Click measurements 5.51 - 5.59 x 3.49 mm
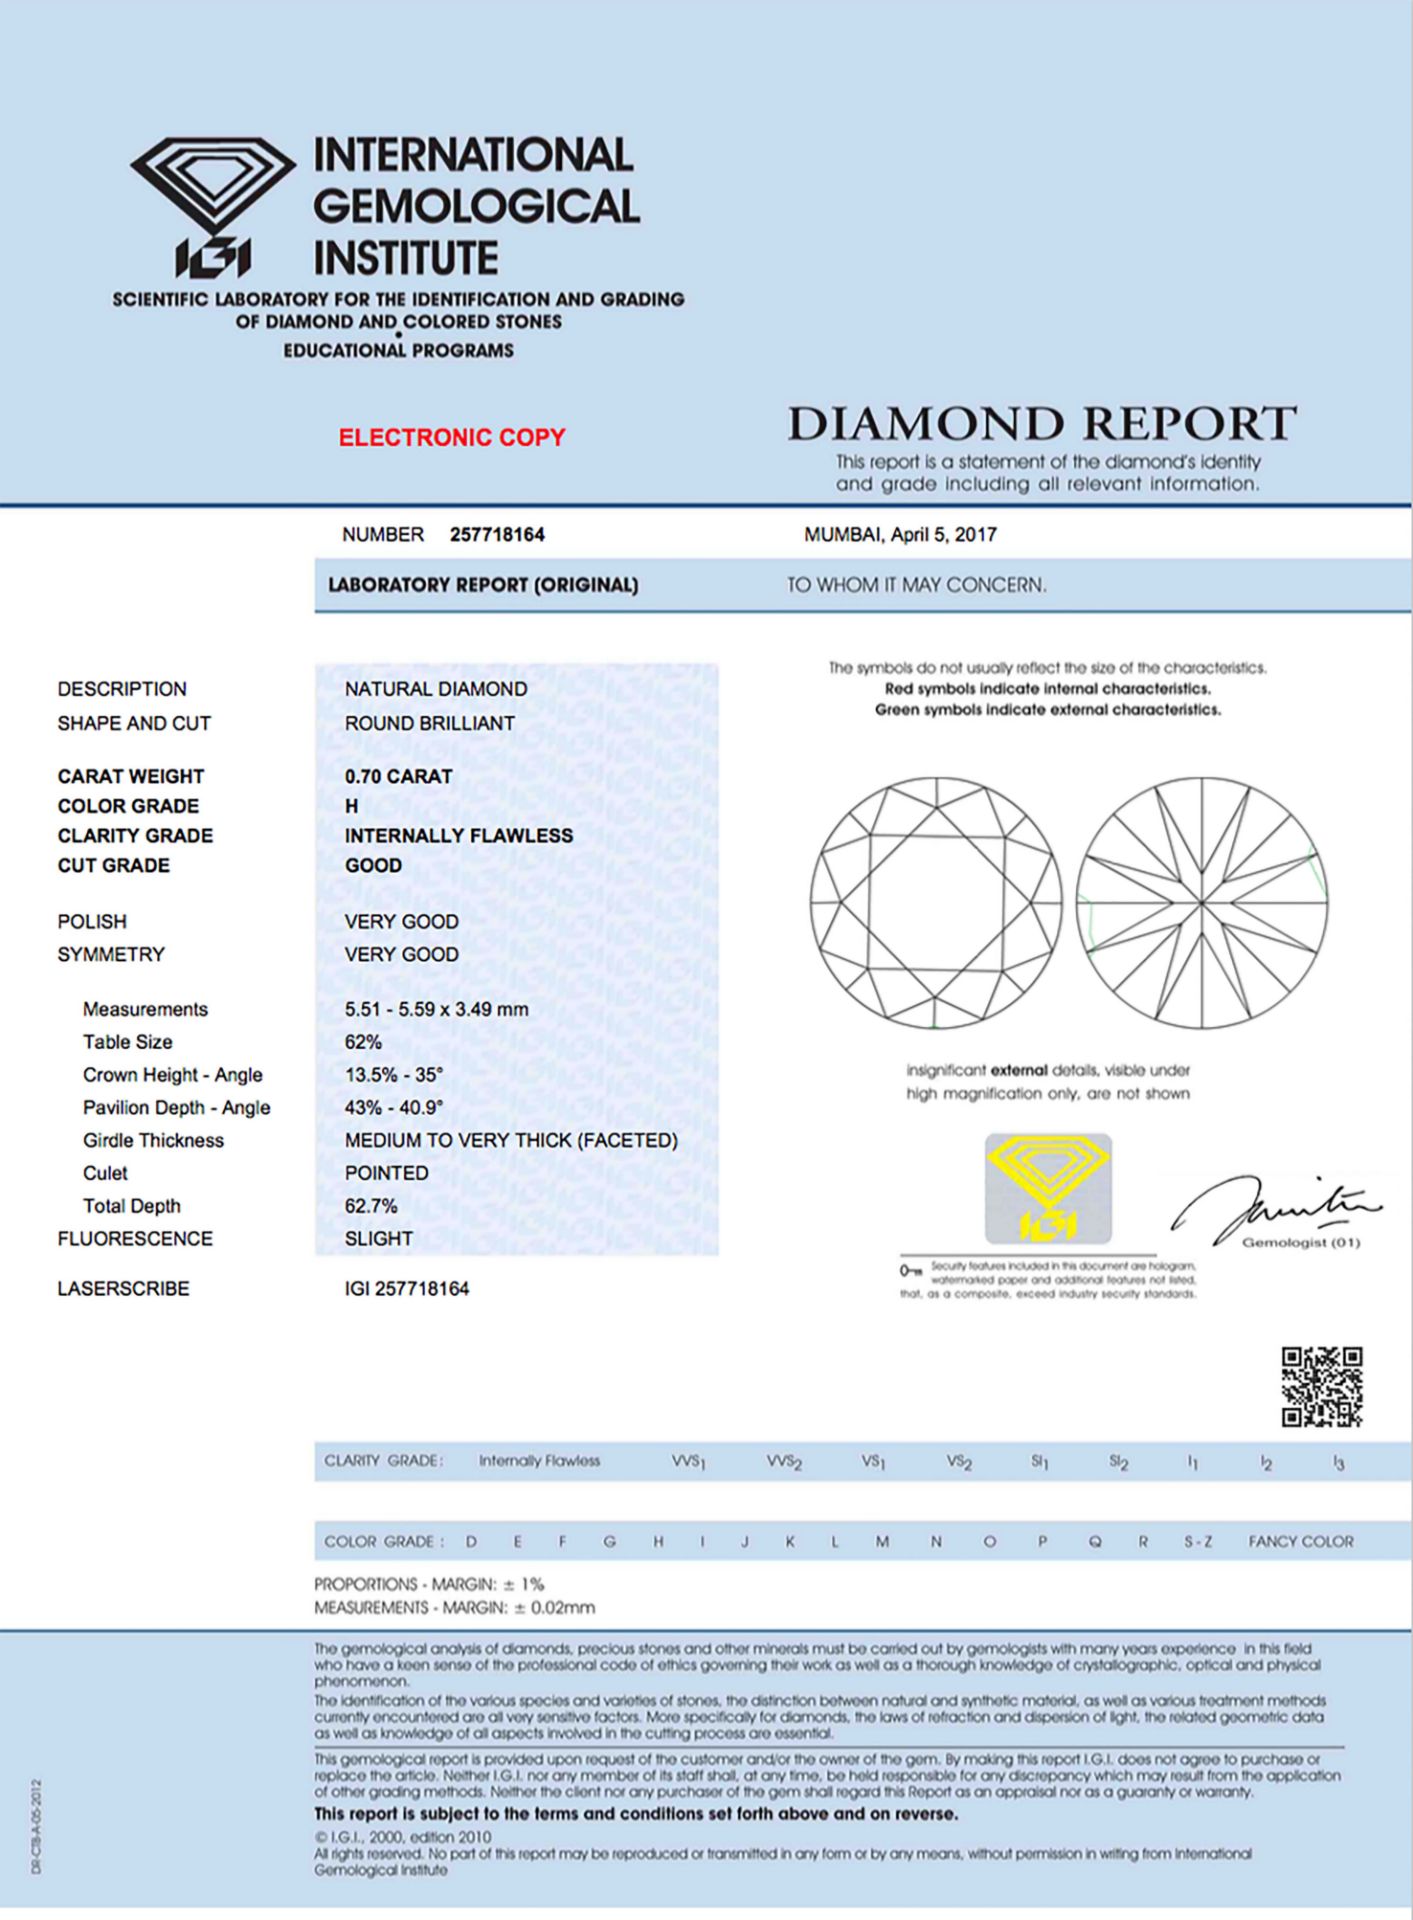The width and height of the screenshot is (1413, 1920). (437, 1010)
